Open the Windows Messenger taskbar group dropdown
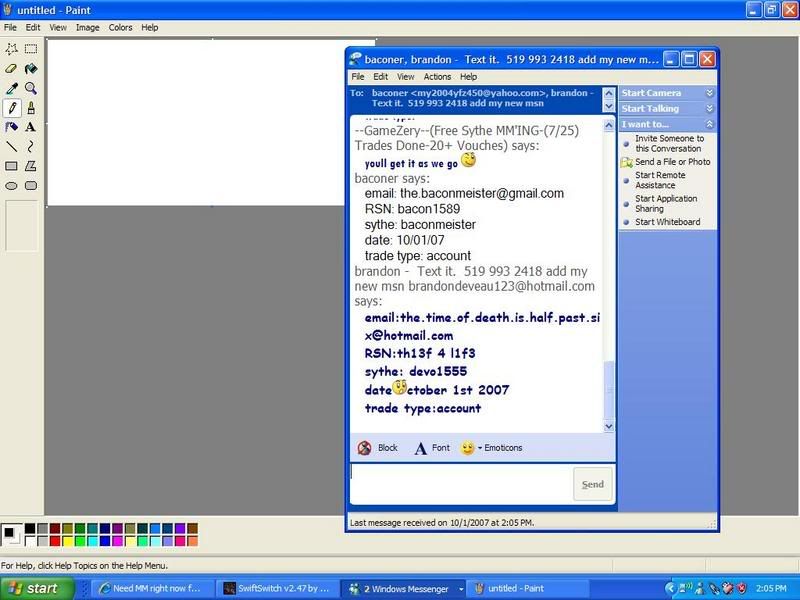Screen dimensions: 800x600 tap(461, 589)
